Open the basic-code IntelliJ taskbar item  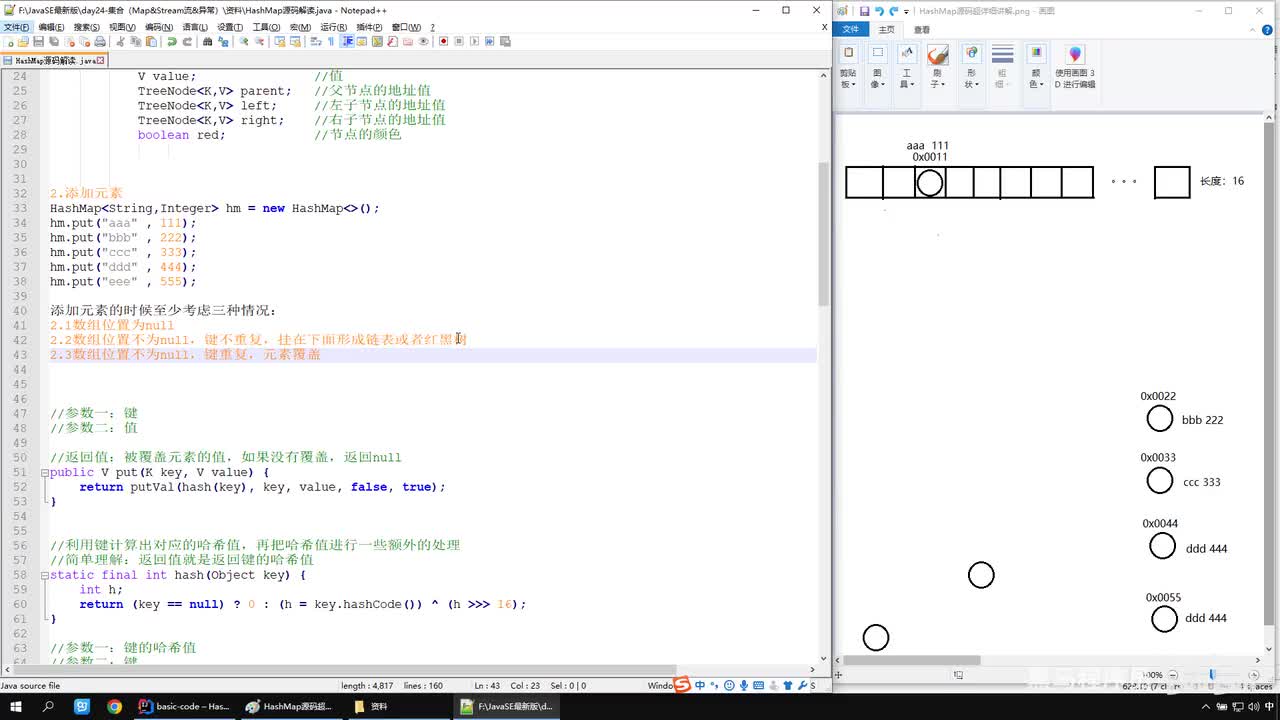(185, 706)
